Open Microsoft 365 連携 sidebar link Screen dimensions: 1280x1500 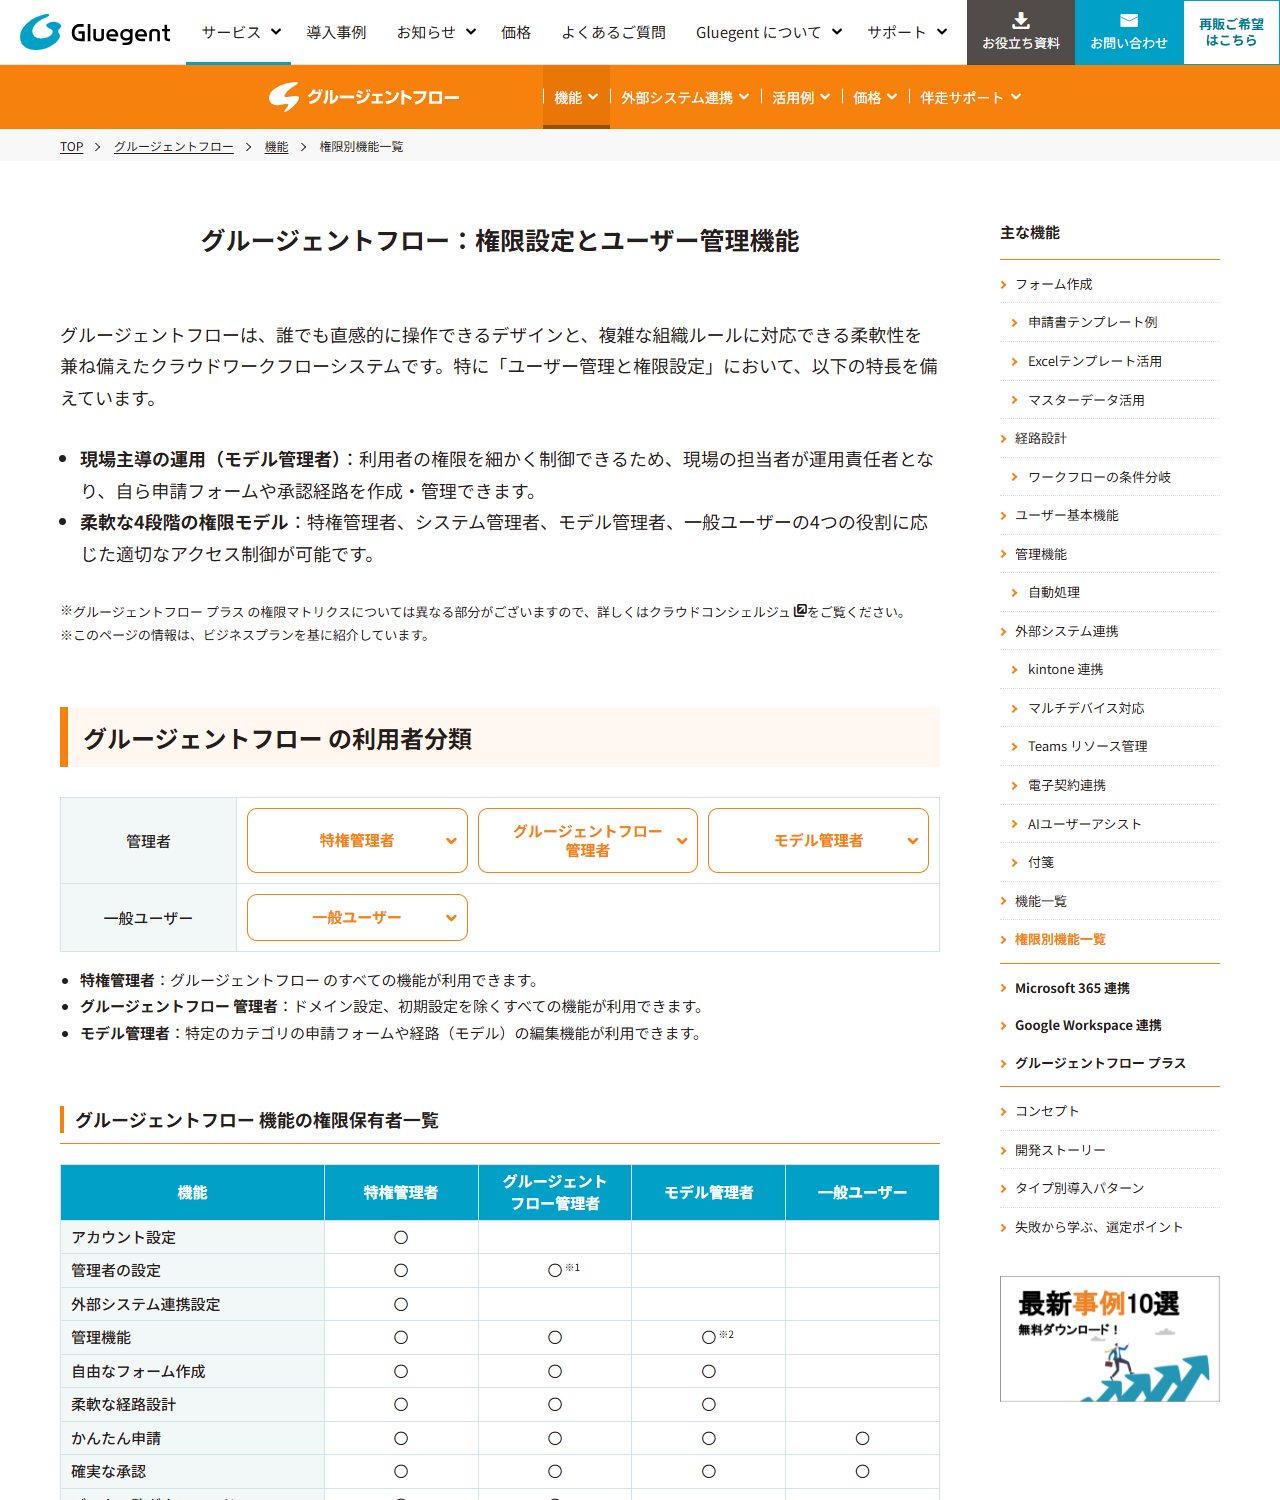[x=1072, y=988]
